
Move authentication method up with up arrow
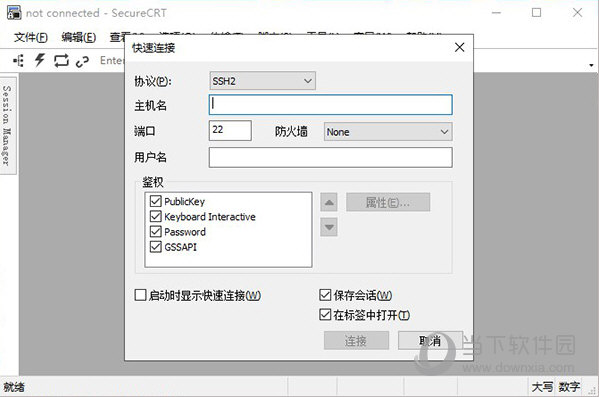tap(329, 202)
